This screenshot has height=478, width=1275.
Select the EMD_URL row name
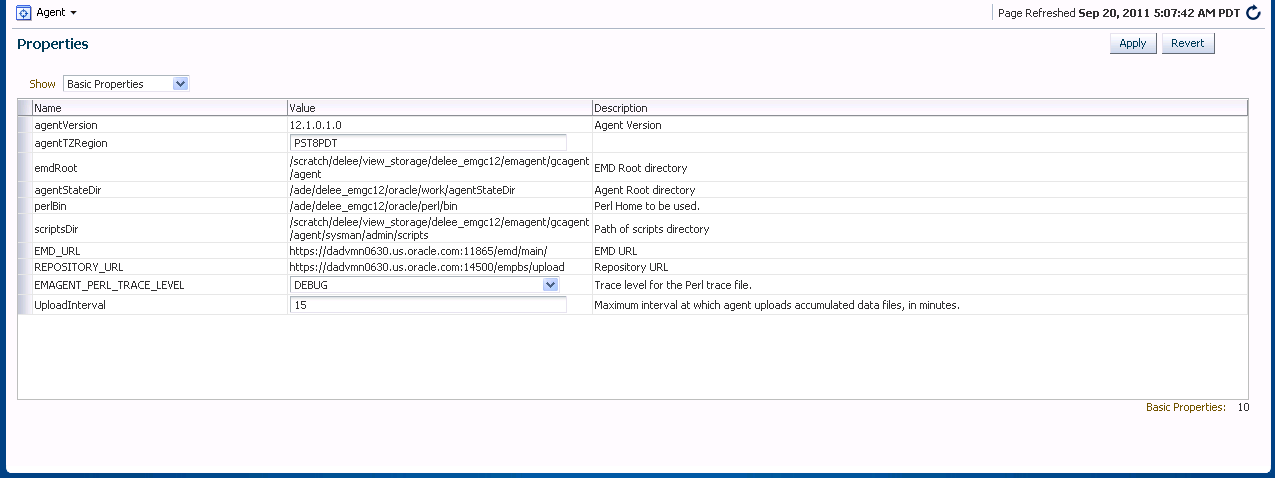[58, 251]
